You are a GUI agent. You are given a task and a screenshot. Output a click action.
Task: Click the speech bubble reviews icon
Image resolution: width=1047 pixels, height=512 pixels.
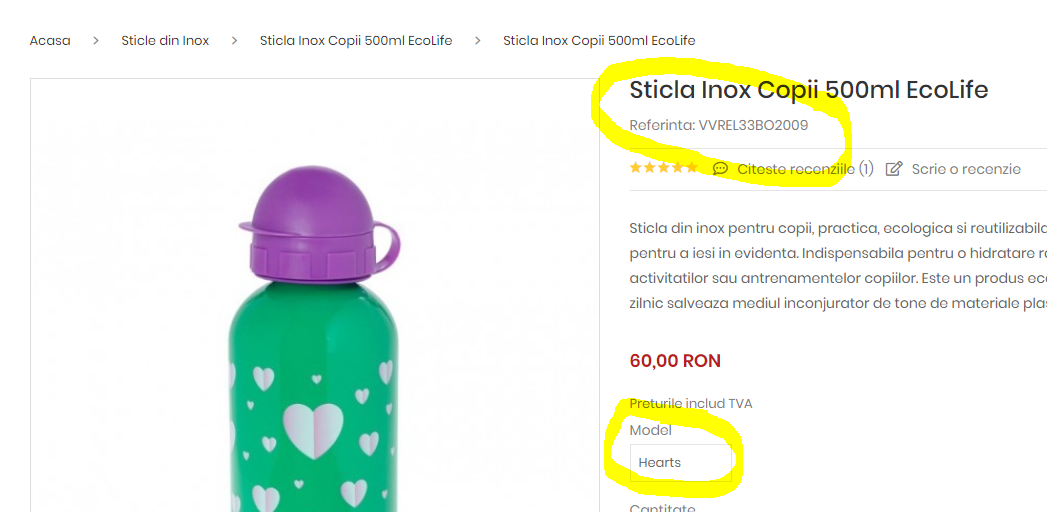click(720, 169)
